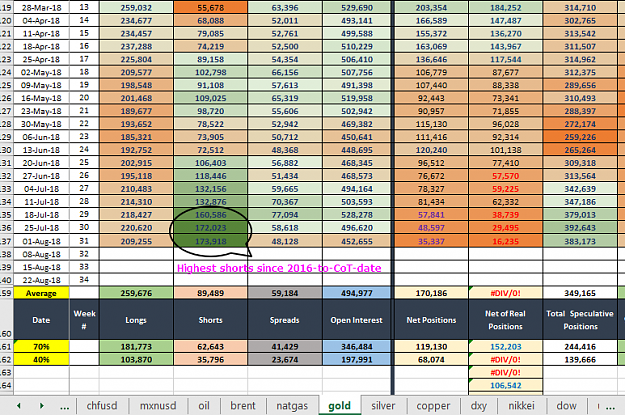Click the previous sheet navigation arrow
Viewport: 625px width, 415px height.
click(x=19, y=406)
